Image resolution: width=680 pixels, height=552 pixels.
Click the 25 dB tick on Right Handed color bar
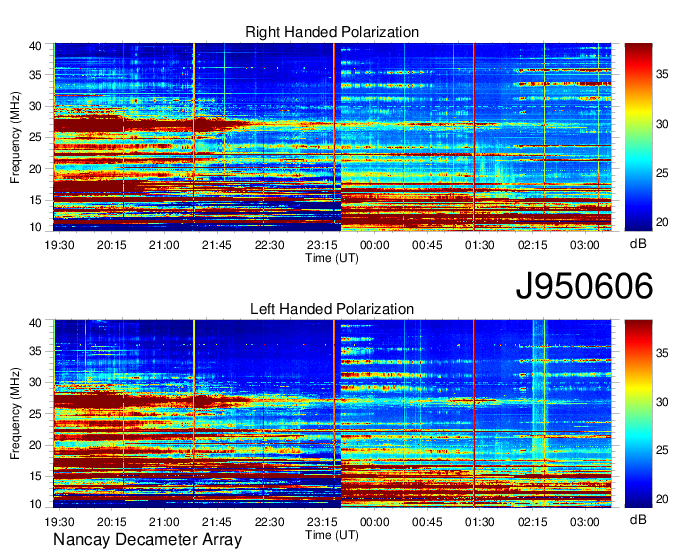[662, 173]
